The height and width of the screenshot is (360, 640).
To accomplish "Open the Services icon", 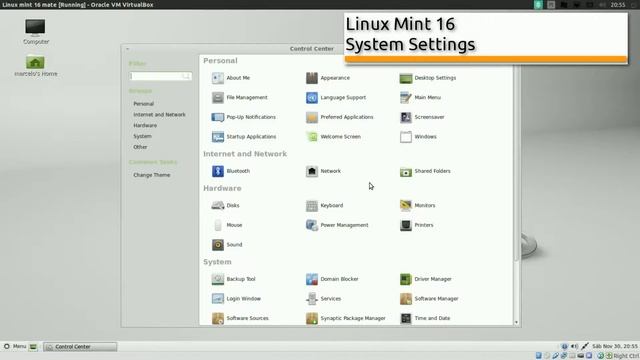I will [312, 299].
